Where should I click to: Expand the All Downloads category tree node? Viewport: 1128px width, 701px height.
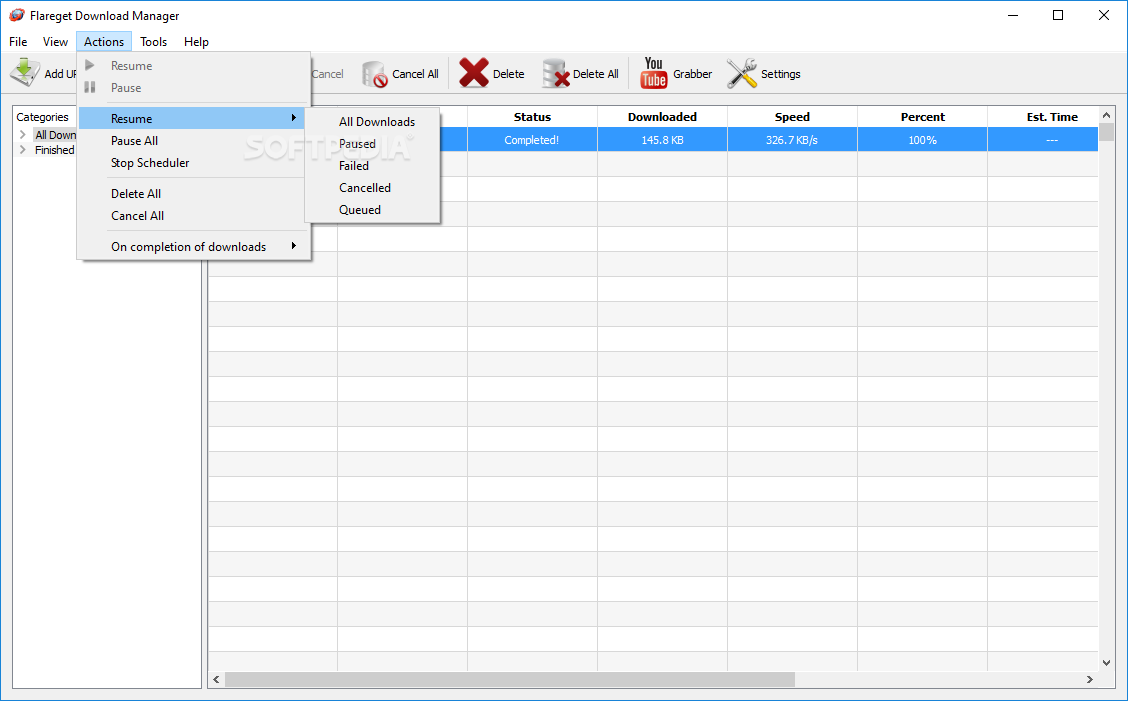click(x=23, y=135)
